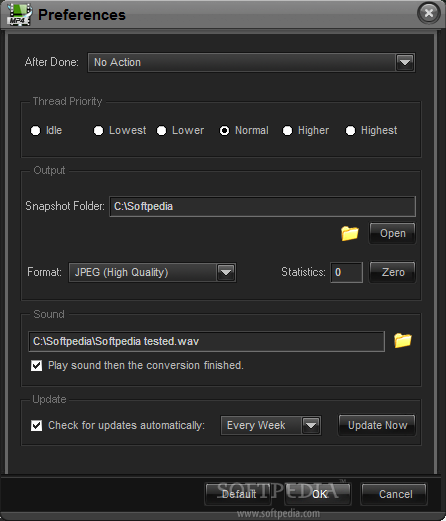This screenshot has width=446, height=521.
Task: Select Normal thread priority radio button
Action: coord(224,130)
